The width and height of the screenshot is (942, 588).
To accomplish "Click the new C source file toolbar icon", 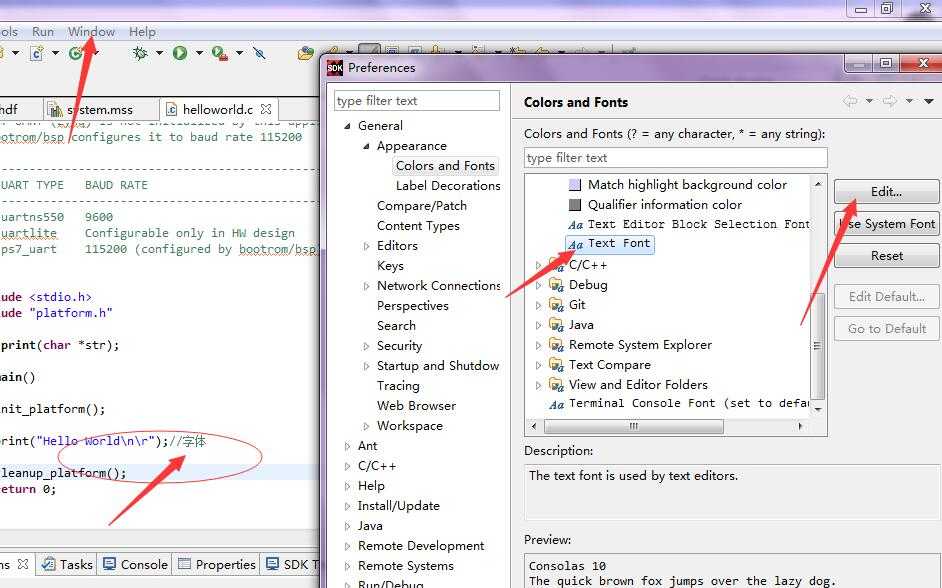I will (x=37, y=53).
